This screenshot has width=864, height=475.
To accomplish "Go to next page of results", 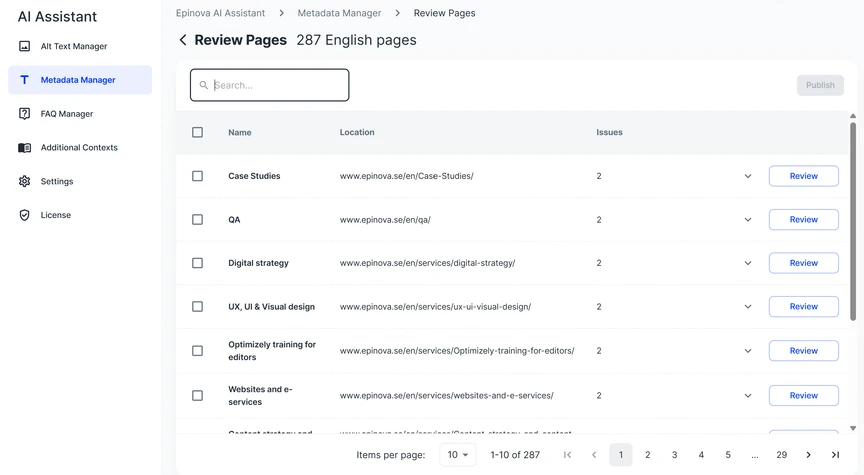I will pyautogui.click(x=808, y=455).
